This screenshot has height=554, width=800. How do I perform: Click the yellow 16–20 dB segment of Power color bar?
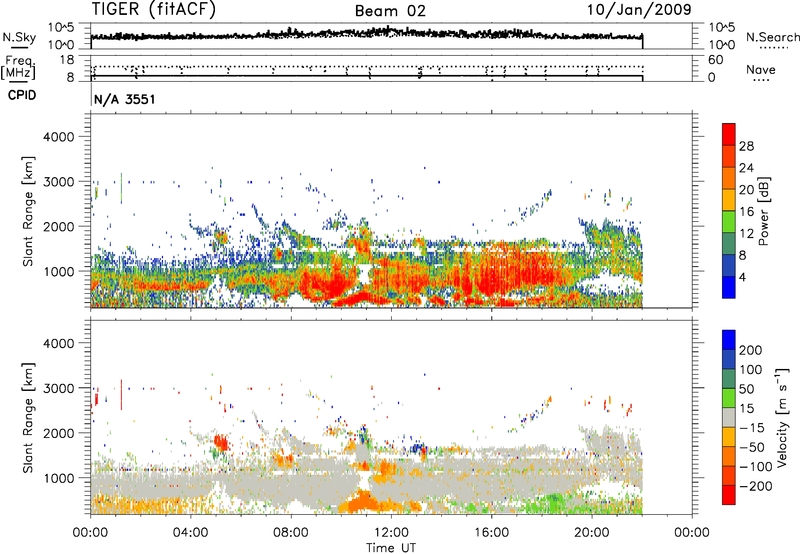pyautogui.click(x=729, y=199)
